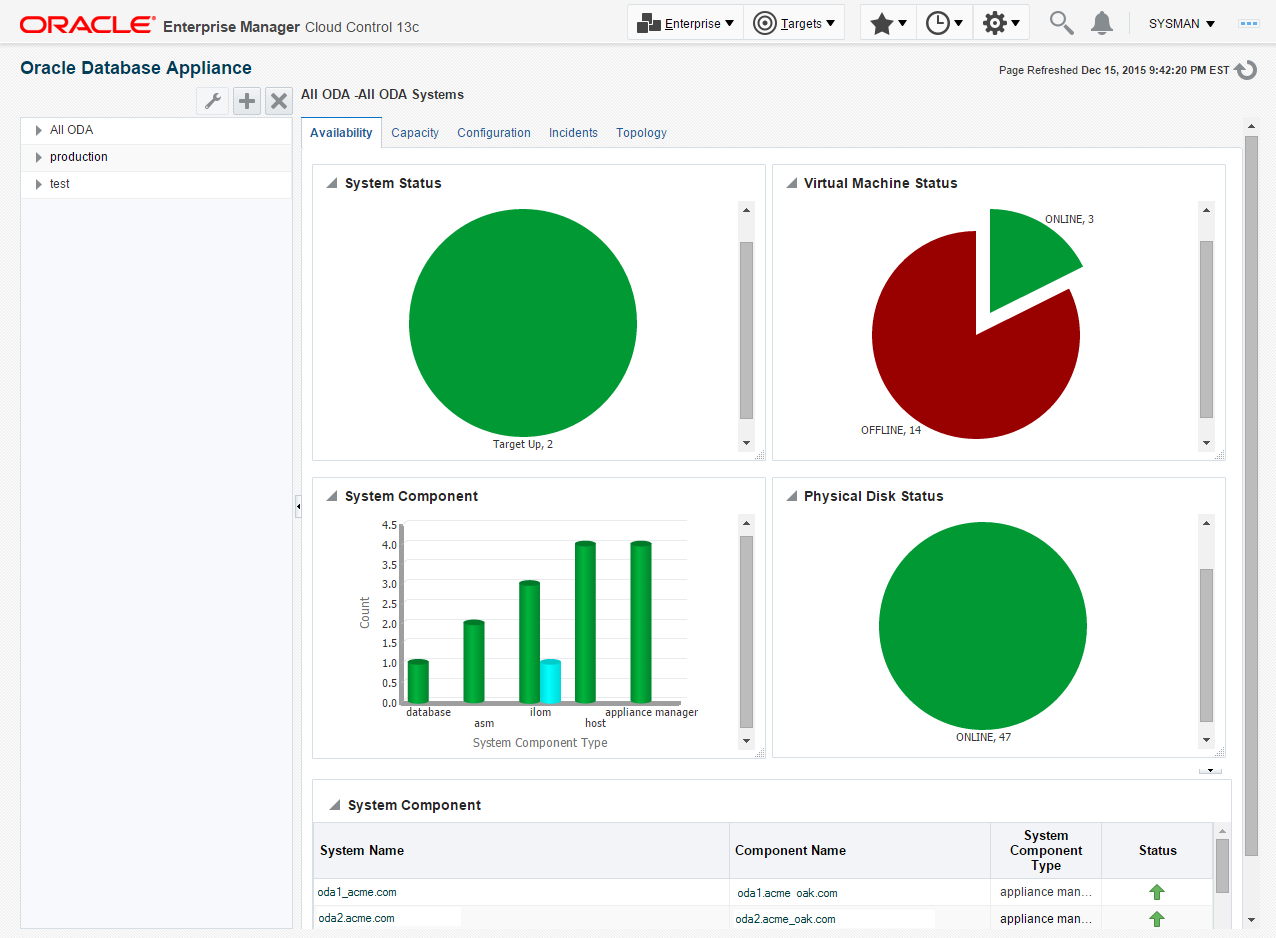
Task: Collapse the System Status panel
Action: click(x=331, y=183)
